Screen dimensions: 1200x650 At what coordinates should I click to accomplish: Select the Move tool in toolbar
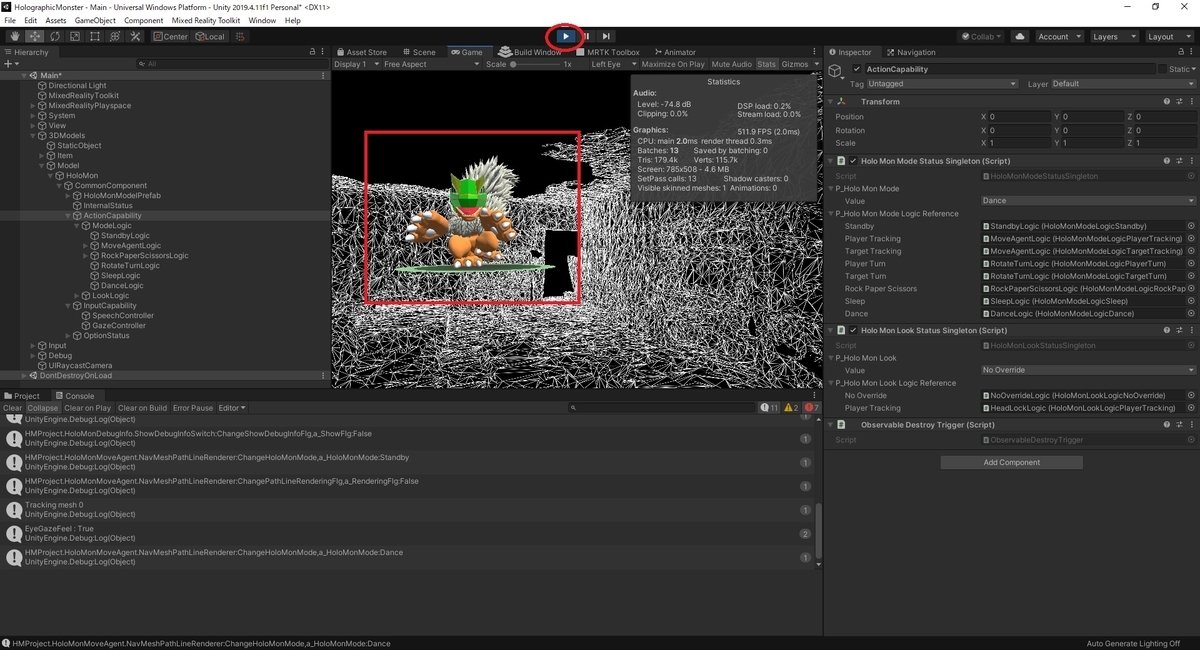pos(35,37)
